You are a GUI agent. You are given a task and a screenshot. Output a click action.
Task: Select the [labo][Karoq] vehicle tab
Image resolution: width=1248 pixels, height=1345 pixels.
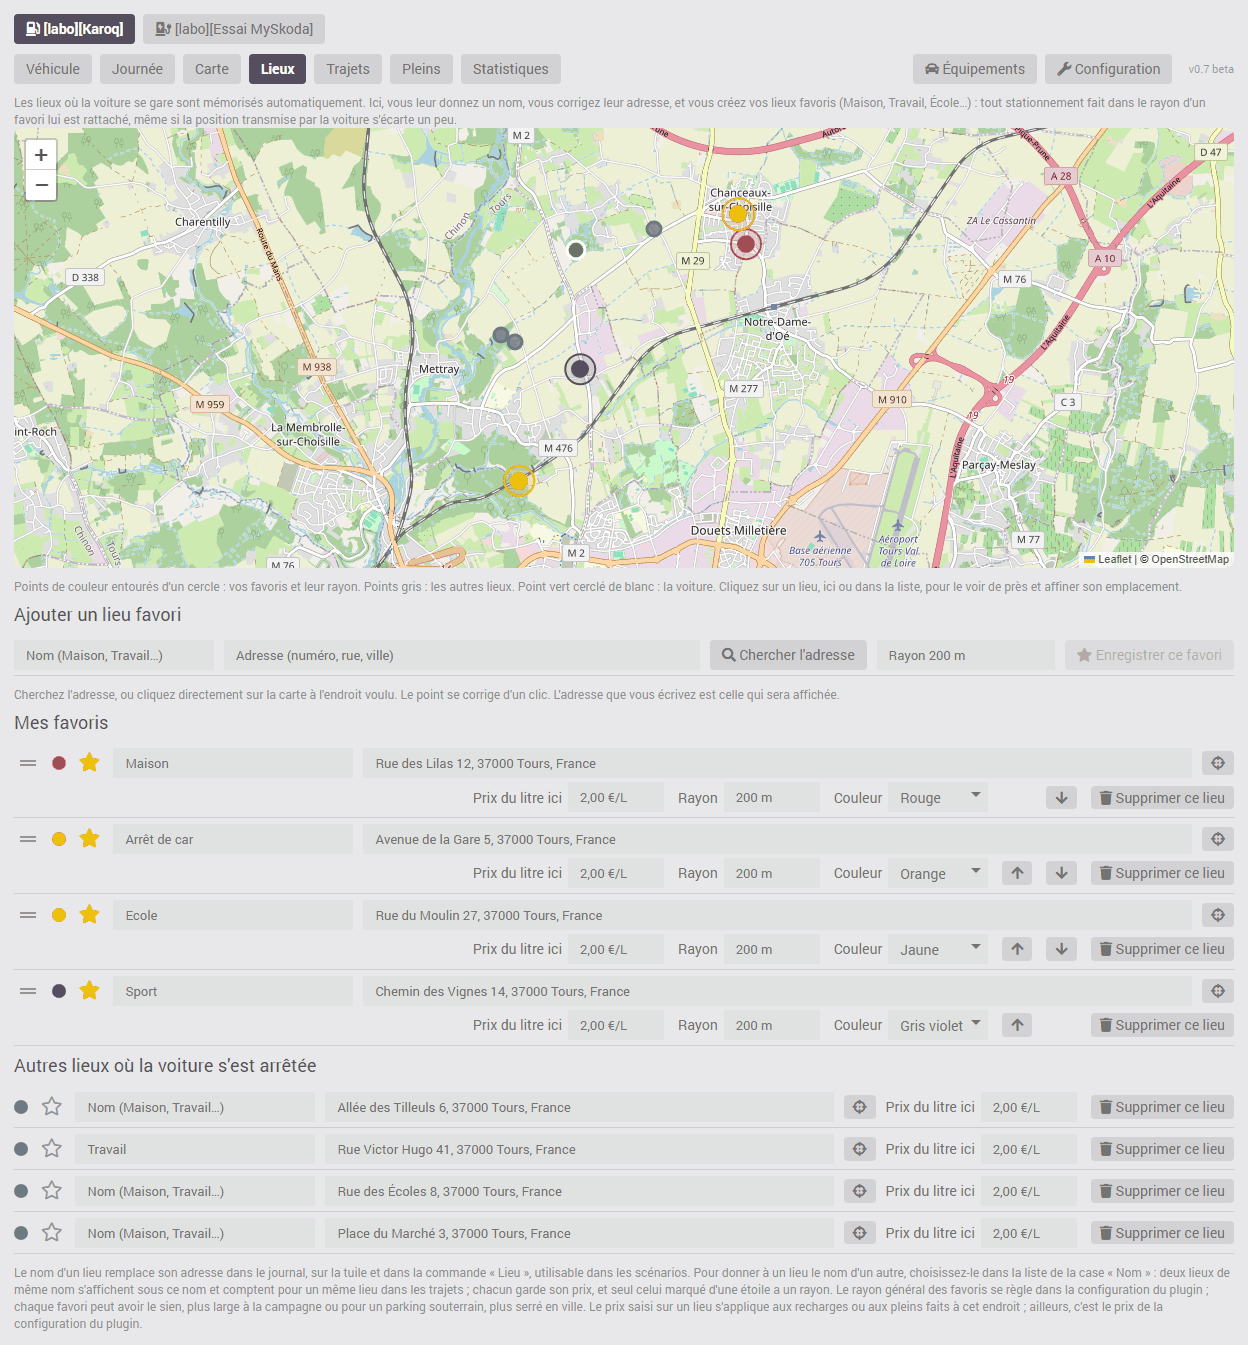(74, 29)
